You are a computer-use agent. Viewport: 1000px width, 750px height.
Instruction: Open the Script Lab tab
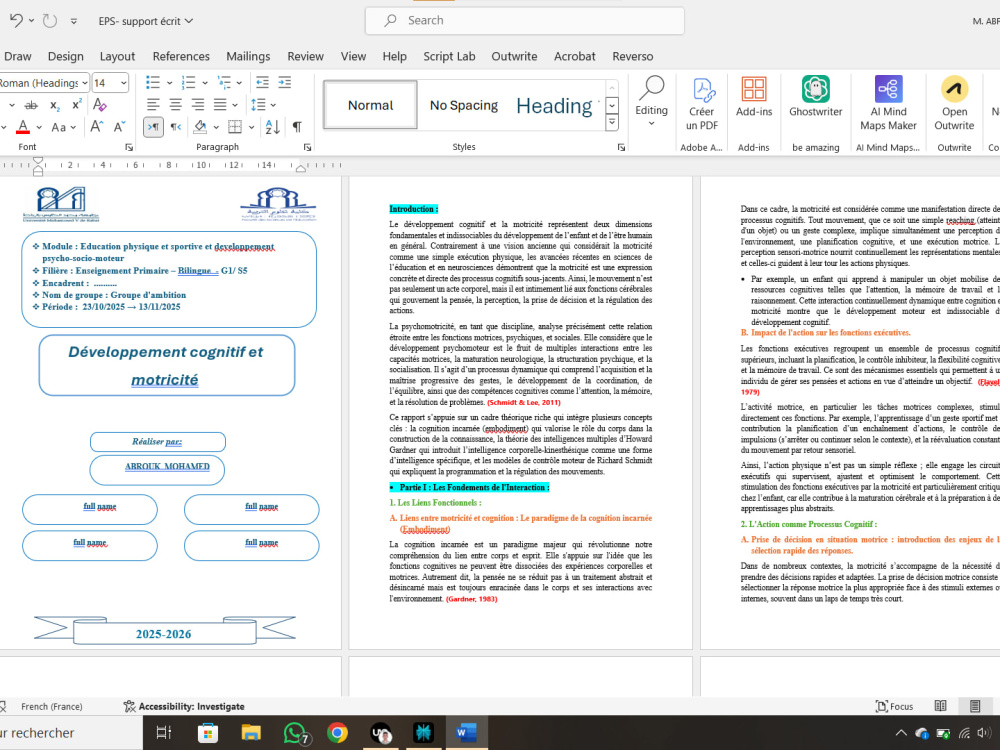tap(449, 56)
